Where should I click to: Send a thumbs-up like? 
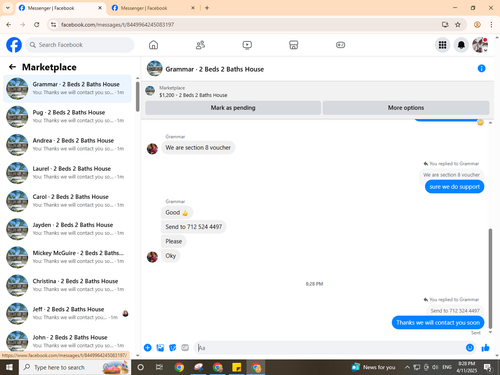point(485,348)
